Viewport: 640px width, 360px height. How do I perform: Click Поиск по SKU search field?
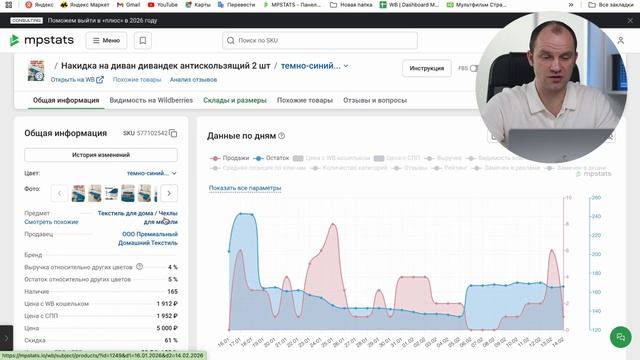pos(320,40)
